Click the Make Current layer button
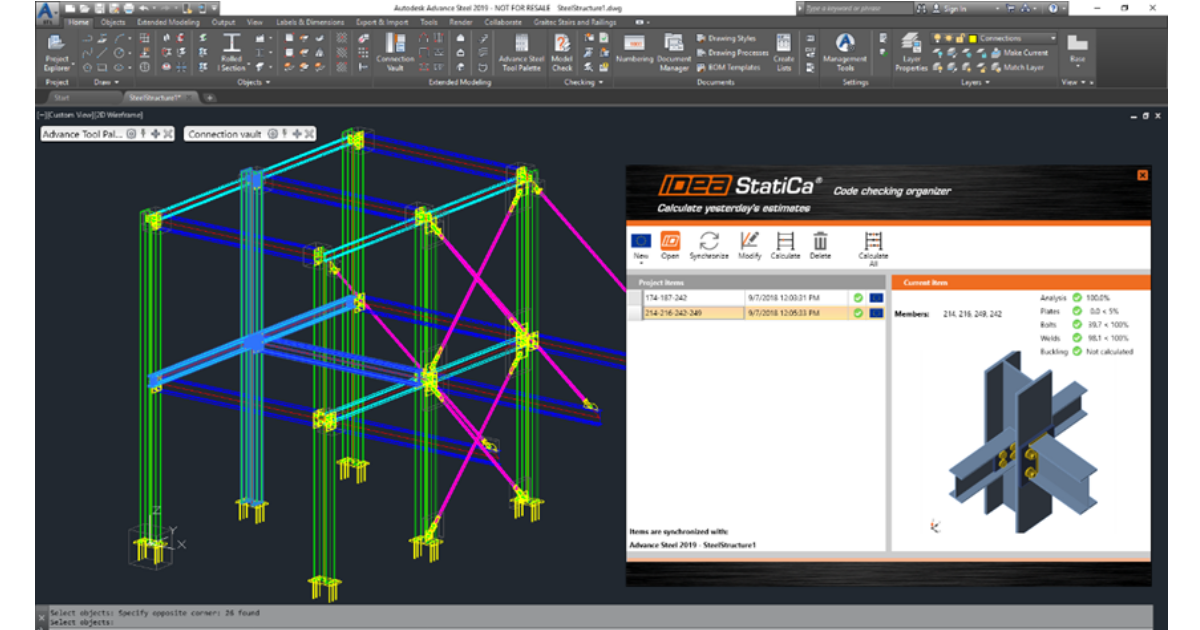Screen dimensions: 1200x630 (x=1025, y=53)
